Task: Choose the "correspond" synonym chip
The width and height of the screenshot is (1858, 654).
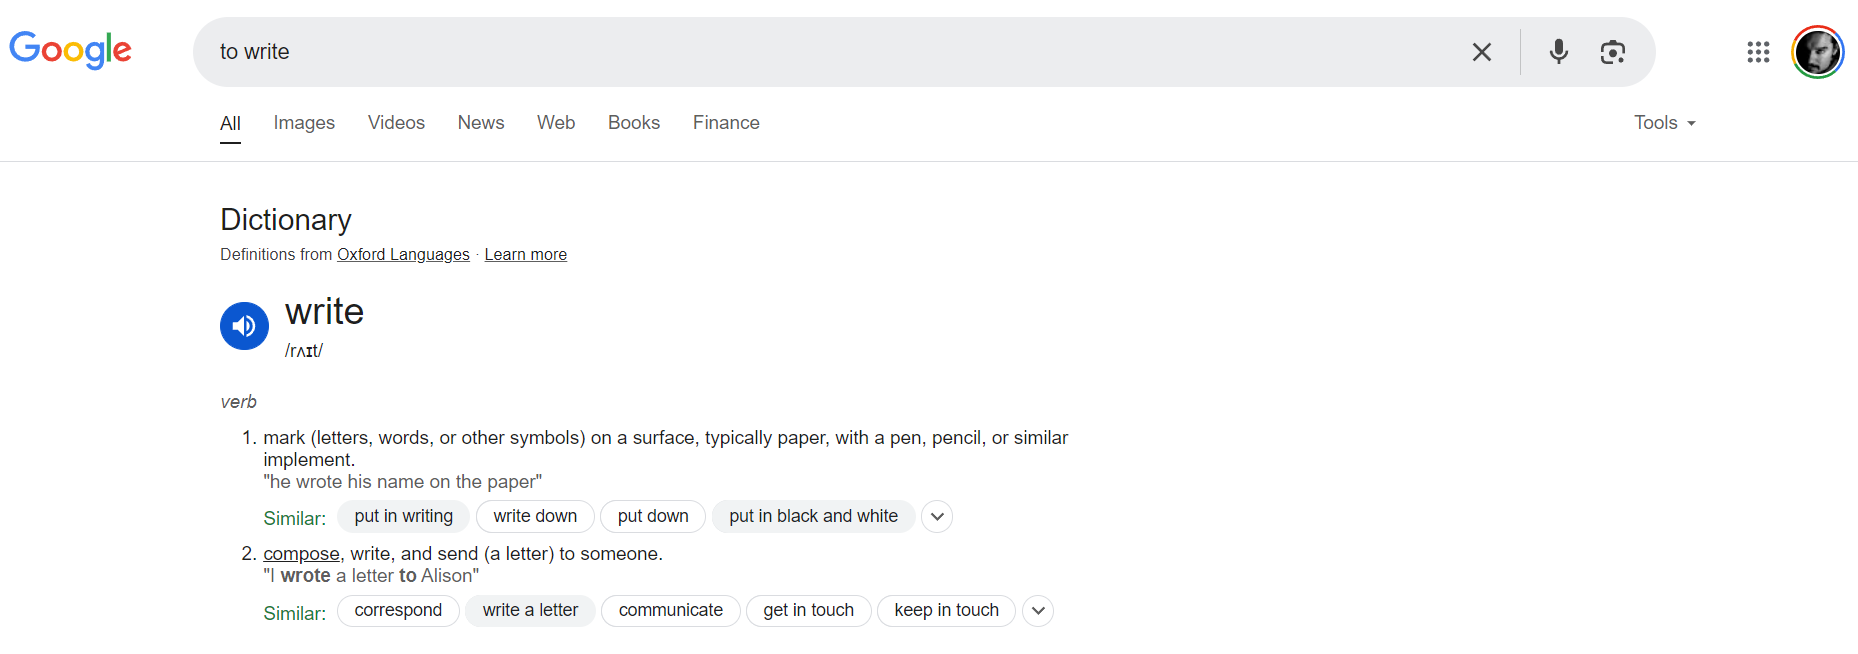Action: [398, 610]
